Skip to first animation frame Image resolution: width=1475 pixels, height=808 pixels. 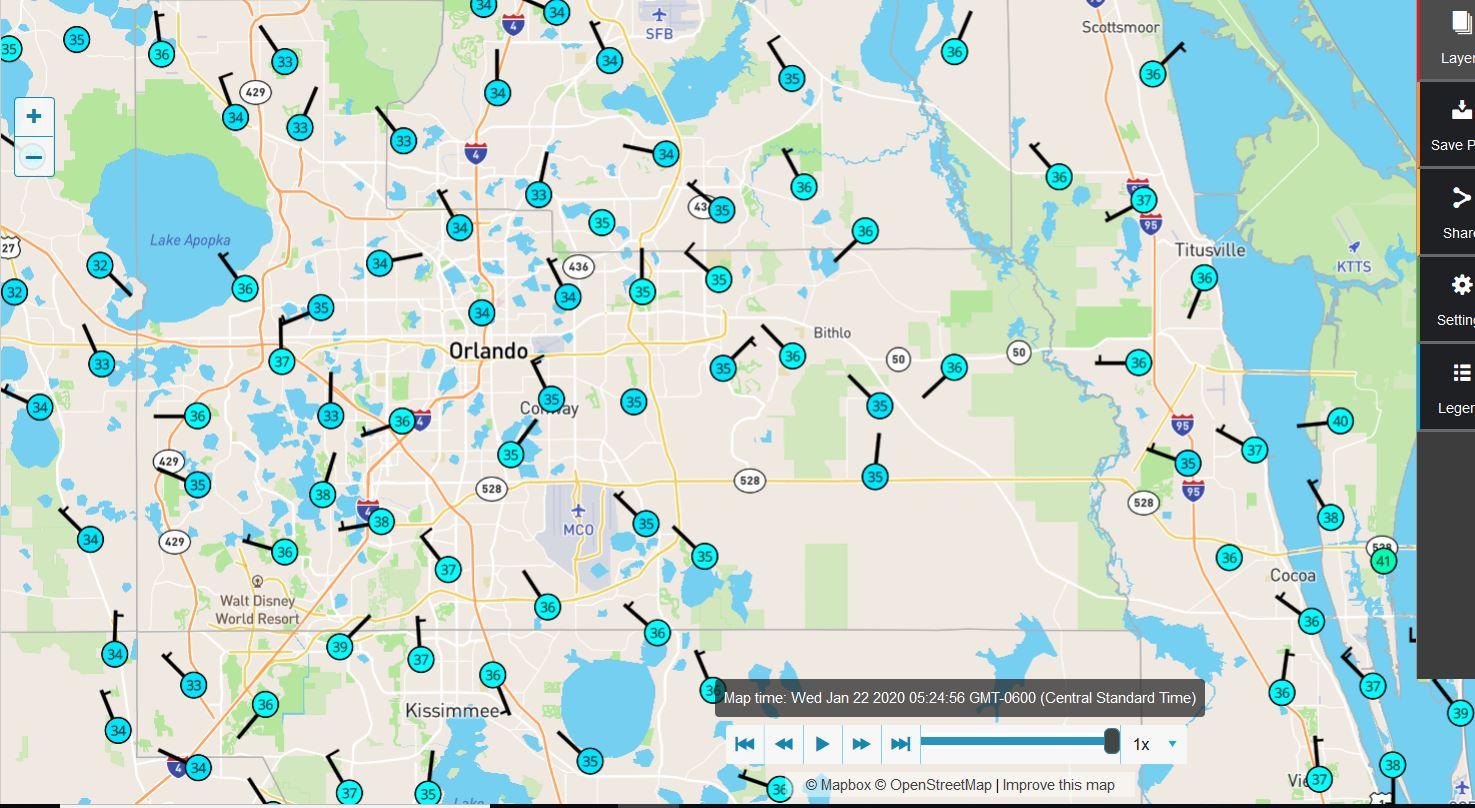pos(745,744)
